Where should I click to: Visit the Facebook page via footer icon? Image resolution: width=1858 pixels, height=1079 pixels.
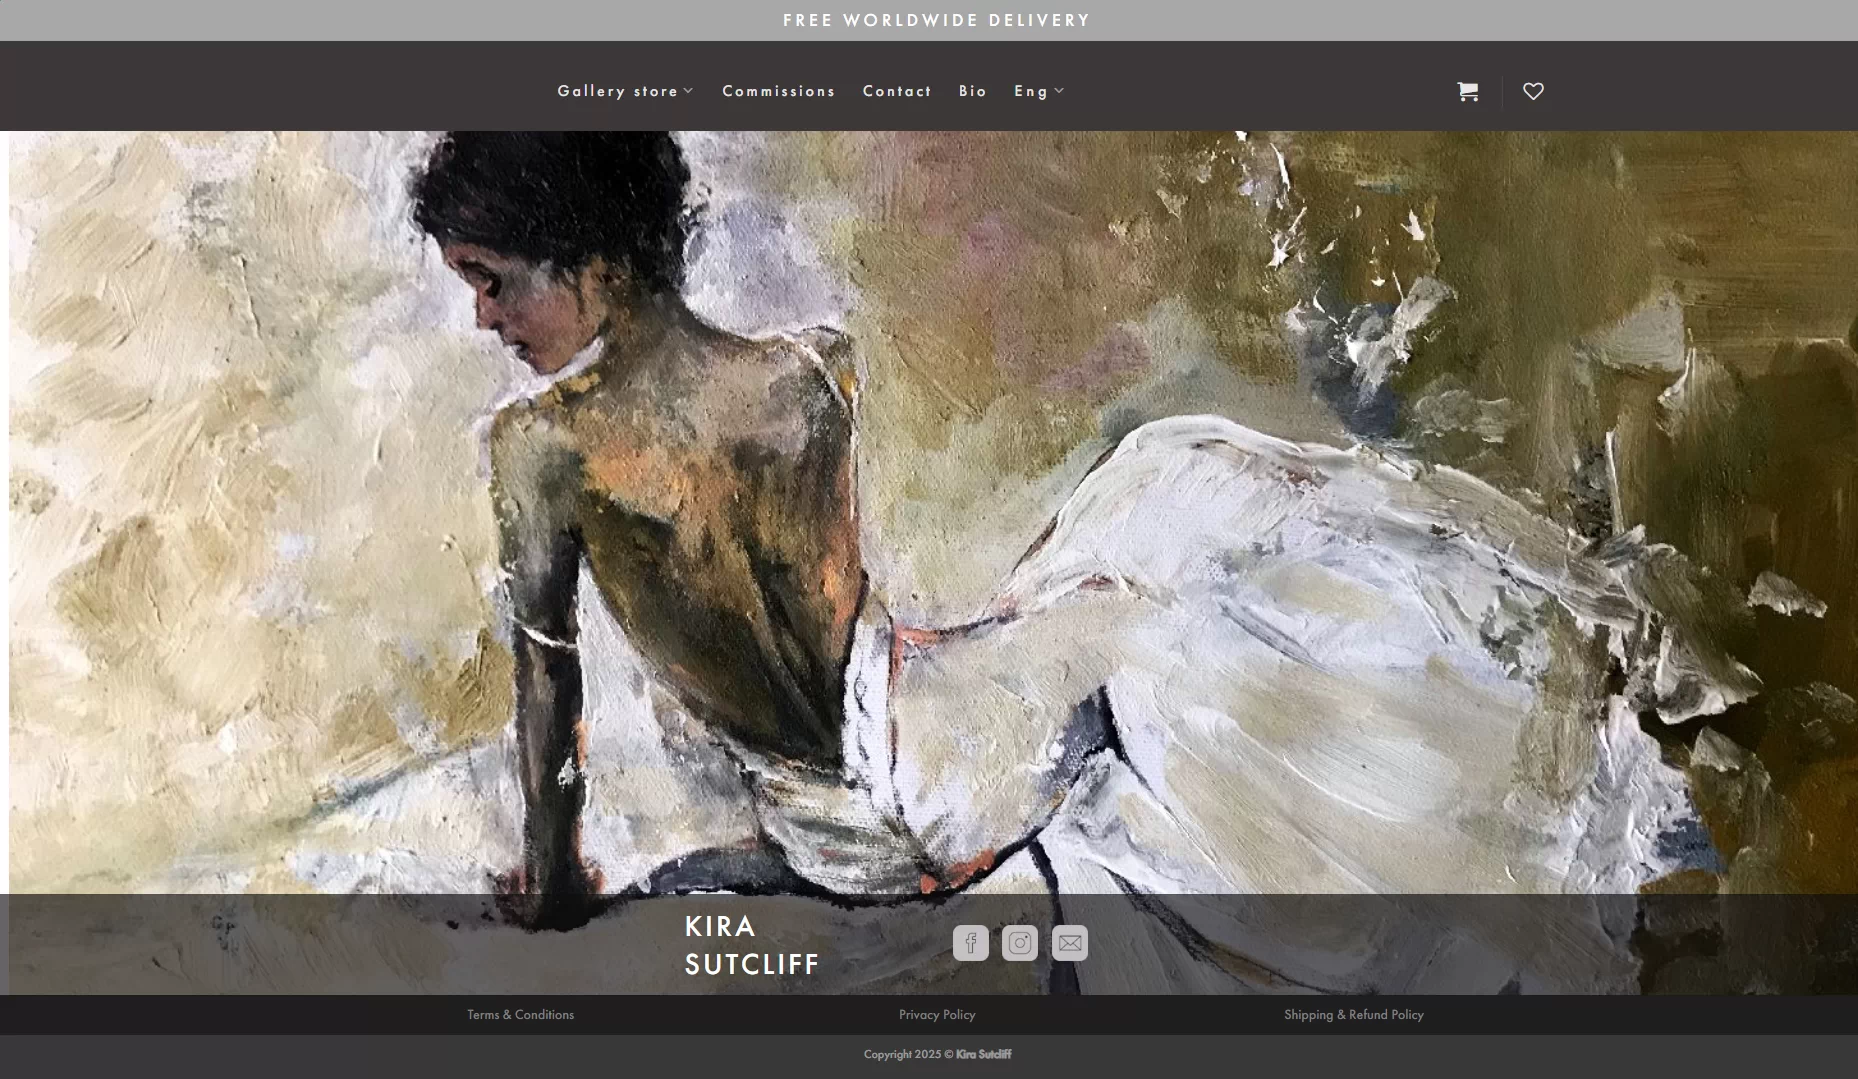(970, 943)
